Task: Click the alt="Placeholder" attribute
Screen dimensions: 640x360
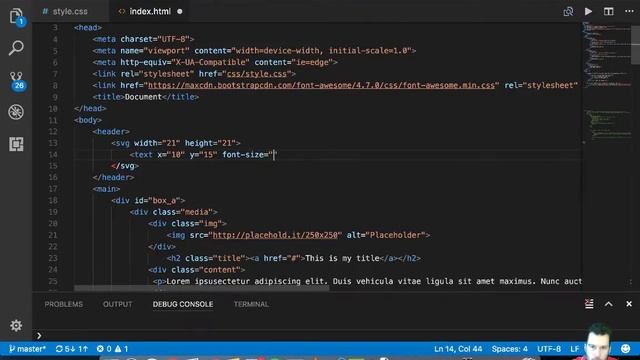Action: [386, 235]
